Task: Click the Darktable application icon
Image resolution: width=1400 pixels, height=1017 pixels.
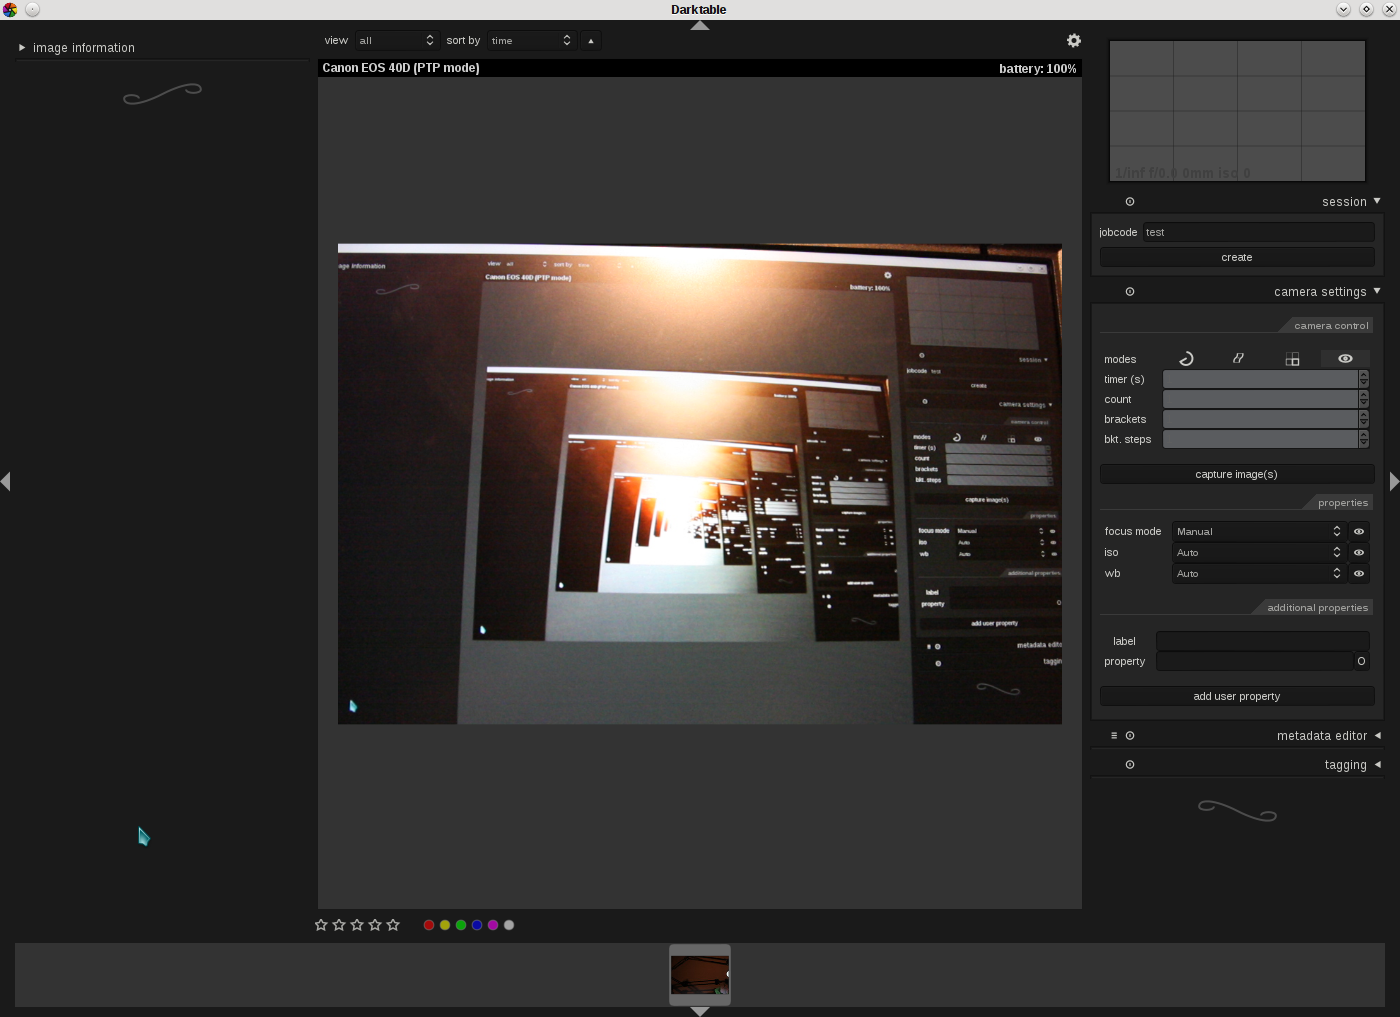Action: tap(10, 9)
